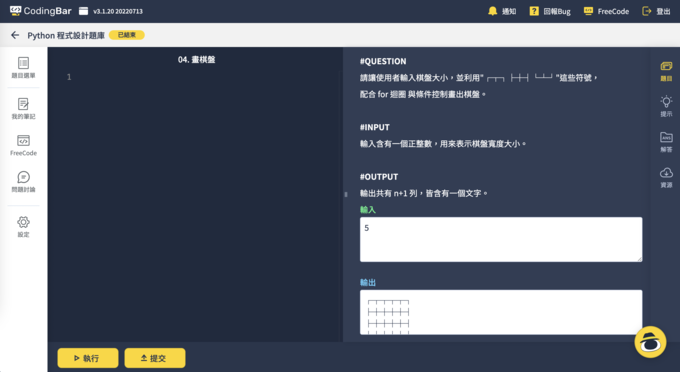The width and height of the screenshot is (680, 372).
Task: Open FreeCode from the top bar
Action: 606,11
